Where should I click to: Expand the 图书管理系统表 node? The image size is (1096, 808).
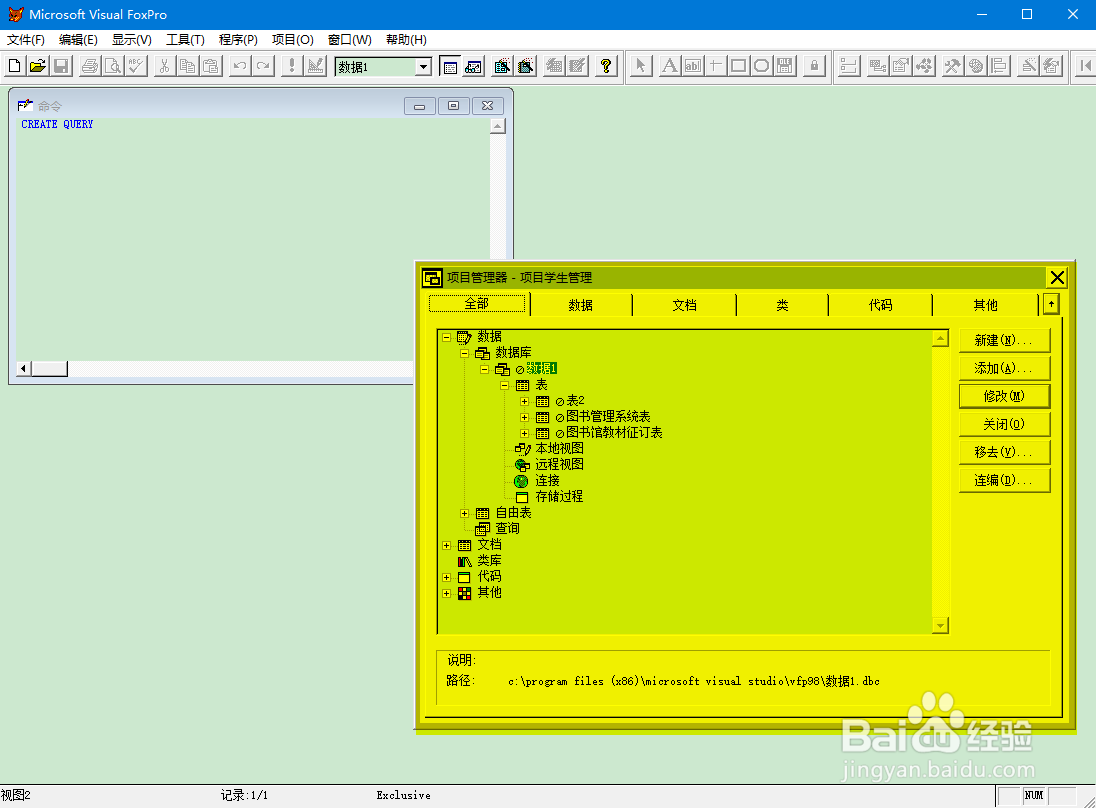[524, 417]
